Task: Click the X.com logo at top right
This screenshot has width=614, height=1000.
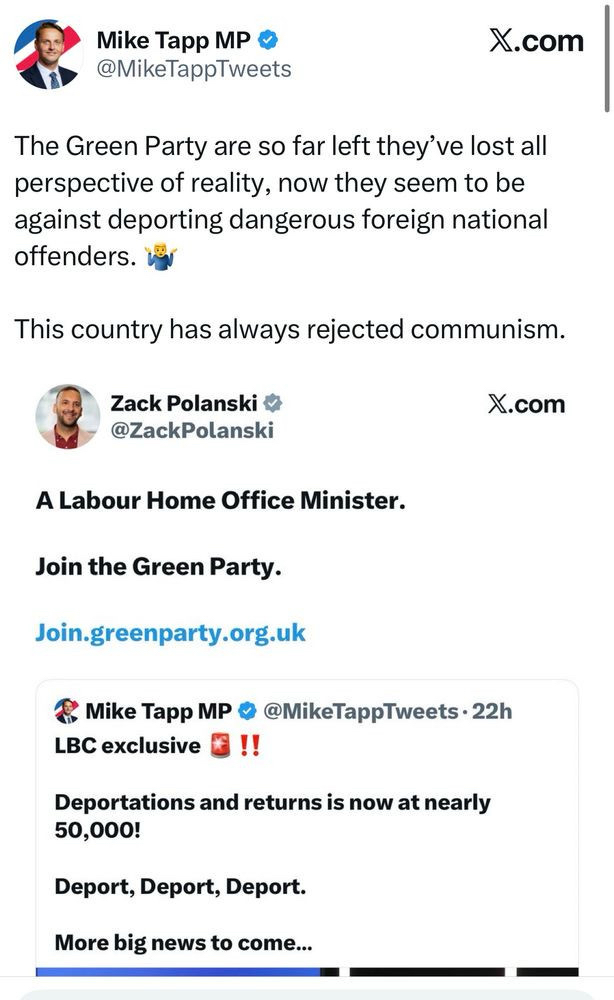Action: point(536,41)
